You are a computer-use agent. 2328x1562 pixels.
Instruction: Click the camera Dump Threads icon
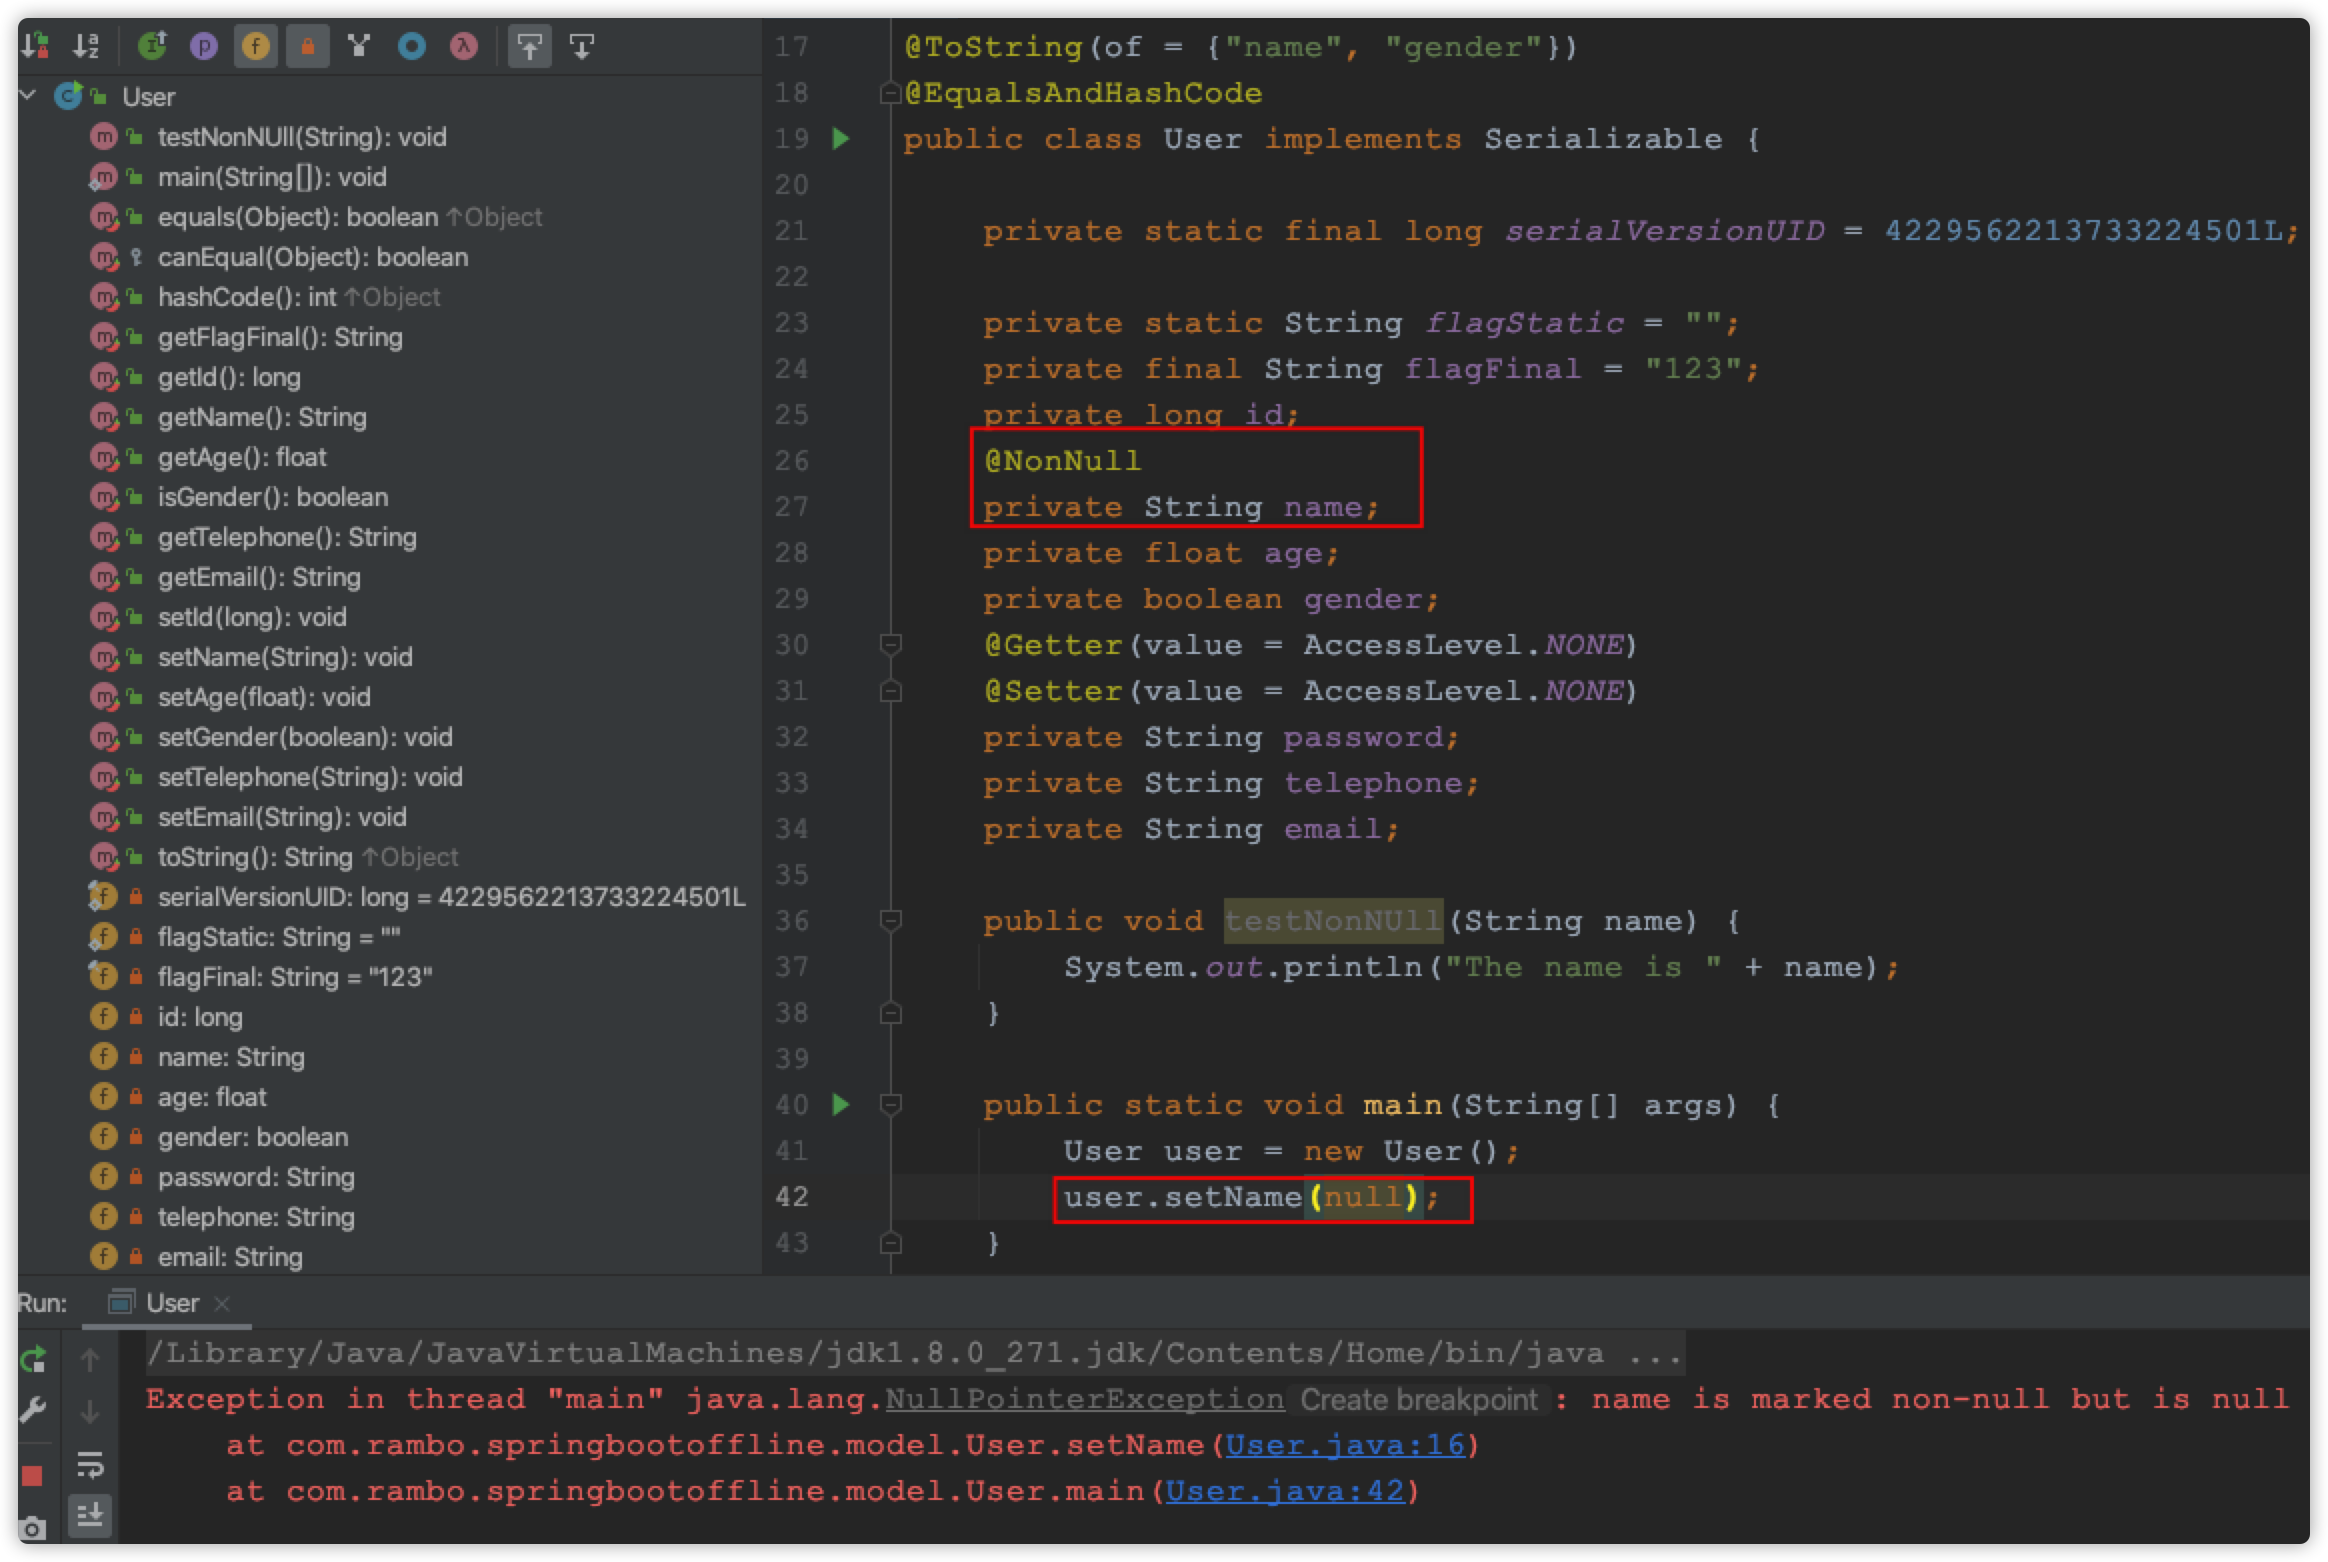pos(33,1528)
